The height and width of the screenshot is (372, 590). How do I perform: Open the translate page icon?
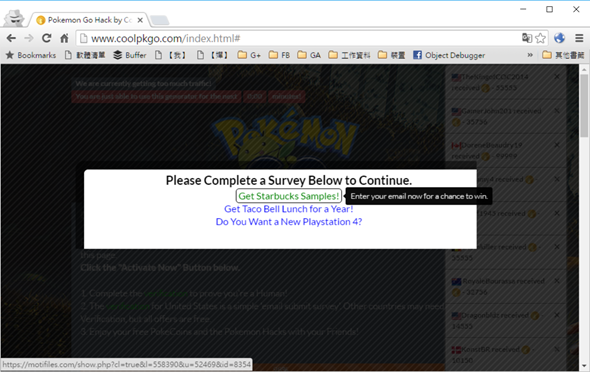point(527,38)
